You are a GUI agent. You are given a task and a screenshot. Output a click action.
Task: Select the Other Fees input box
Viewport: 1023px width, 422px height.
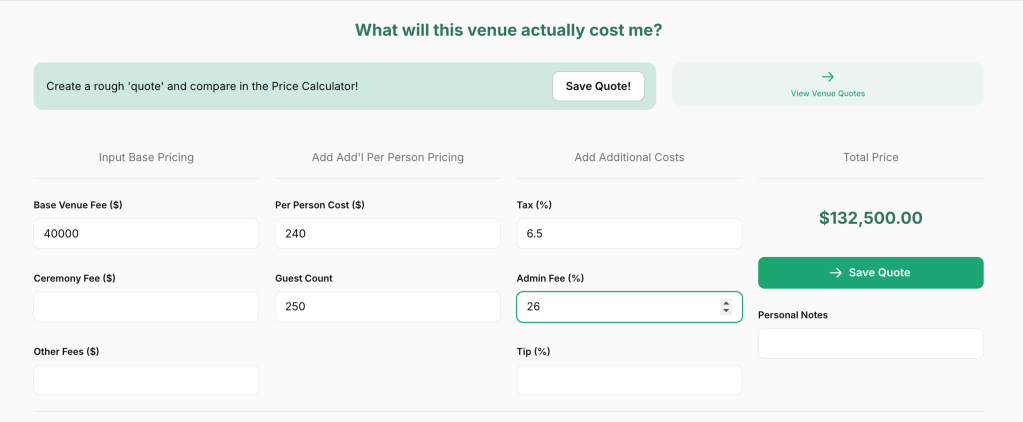(146, 380)
